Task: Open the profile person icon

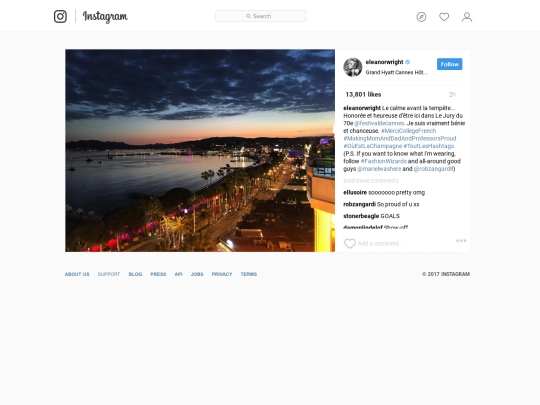Action: tap(467, 17)
